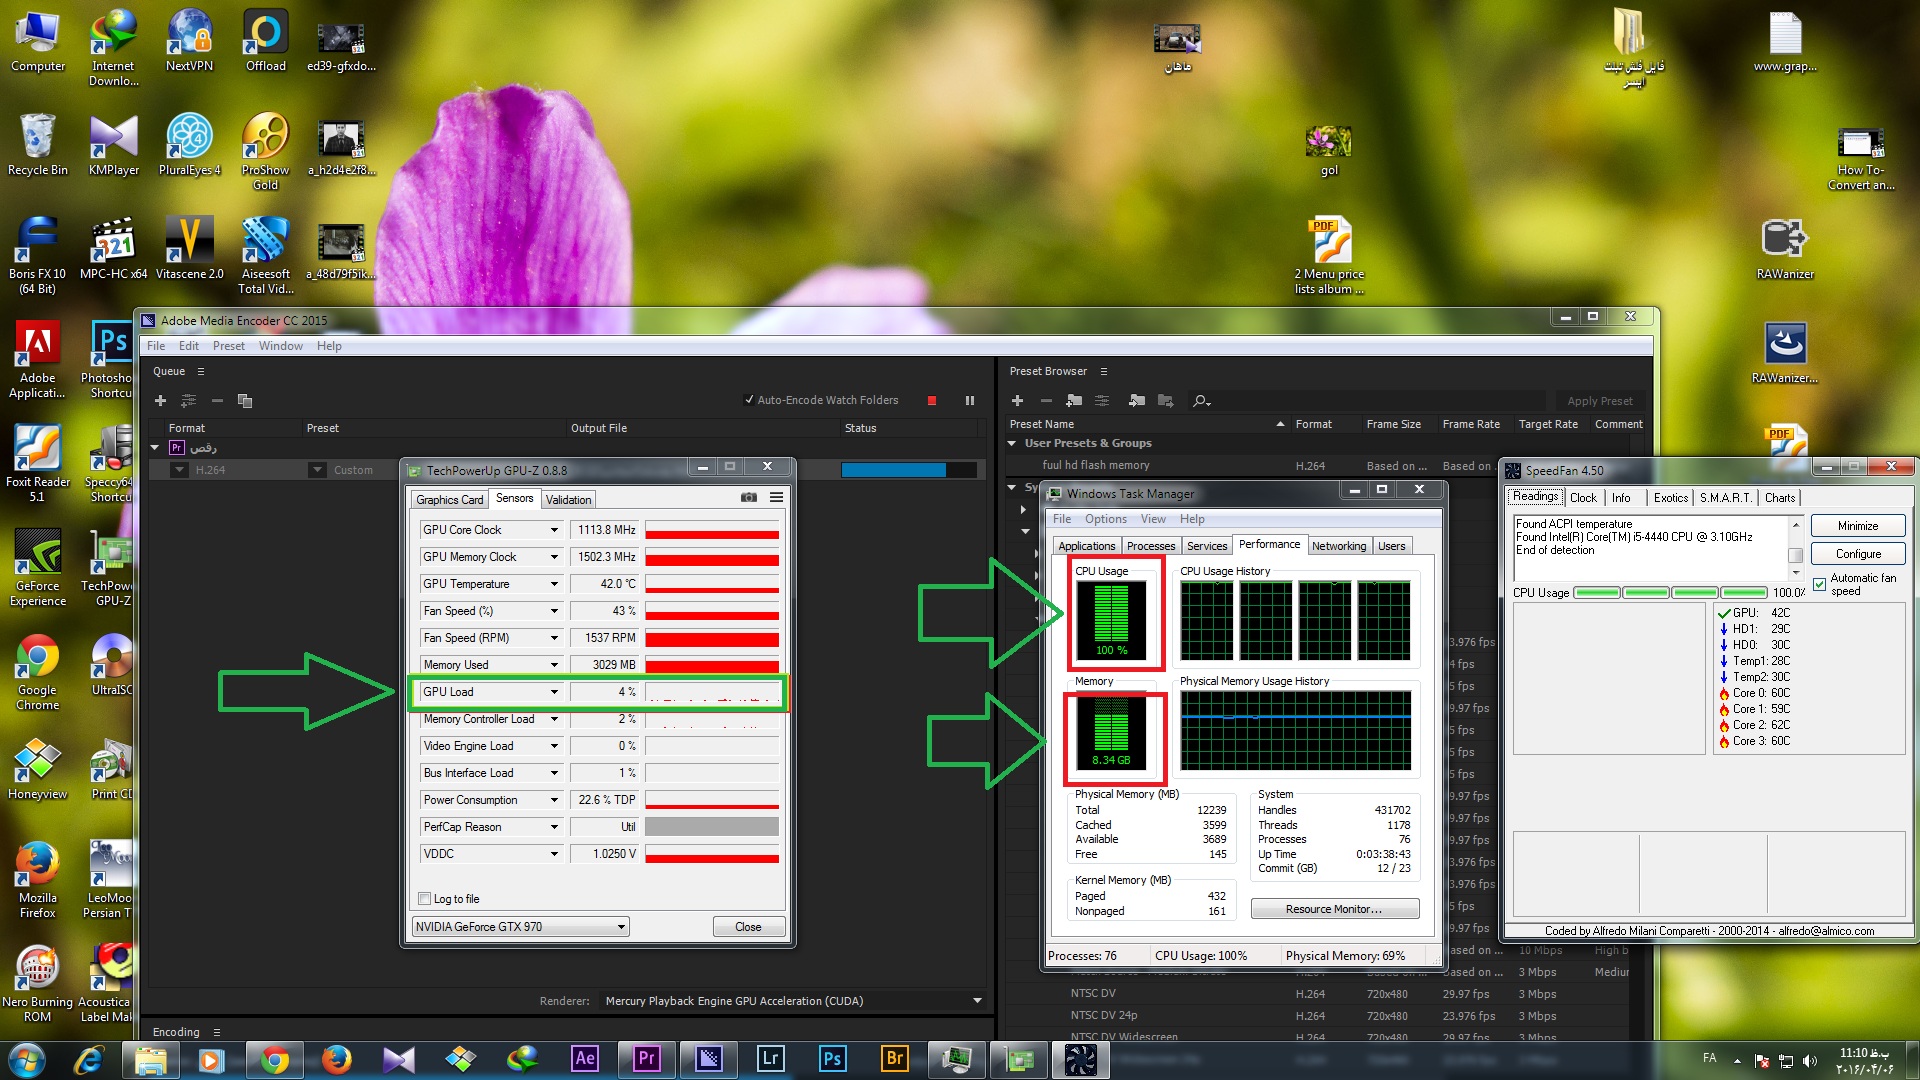Open Premiere Pro from taskbar
Screen dimensions: 1920x1080
pos(646,1058)
